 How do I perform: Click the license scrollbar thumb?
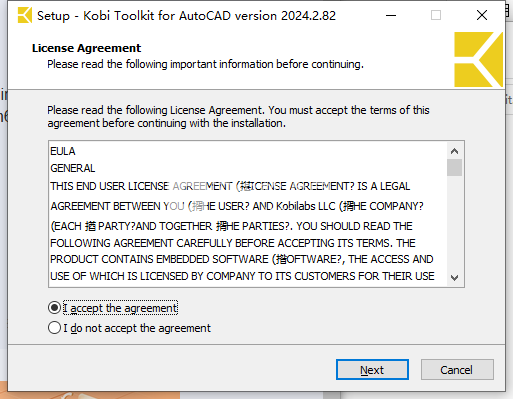[454, 167]
